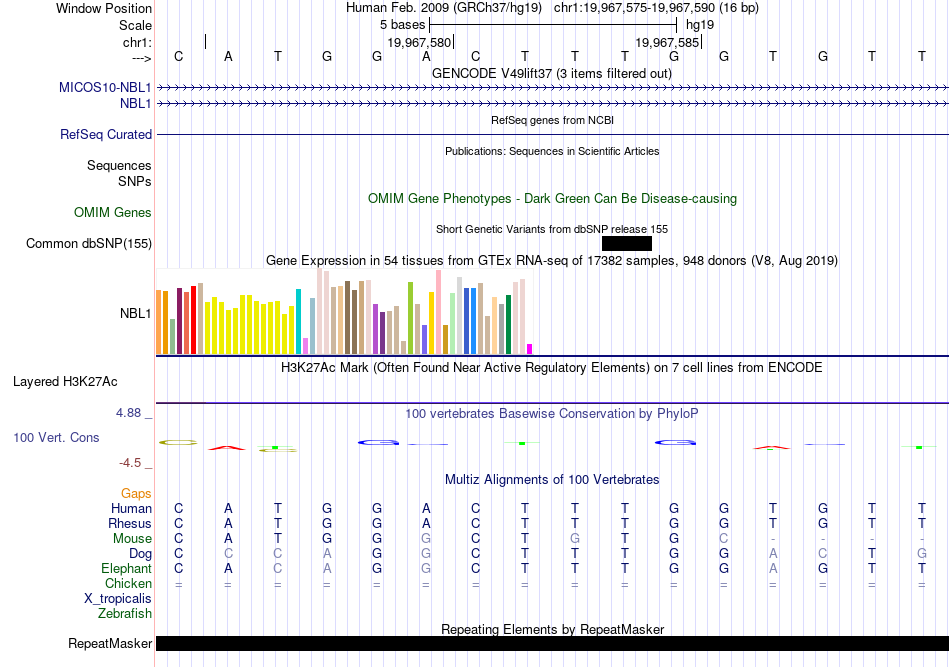Viewport: 950px width, 667px height.
Task: Click the chr1:19,967,575-19,967,590 (16 bp) coordinates text
Action: (656, 8)
